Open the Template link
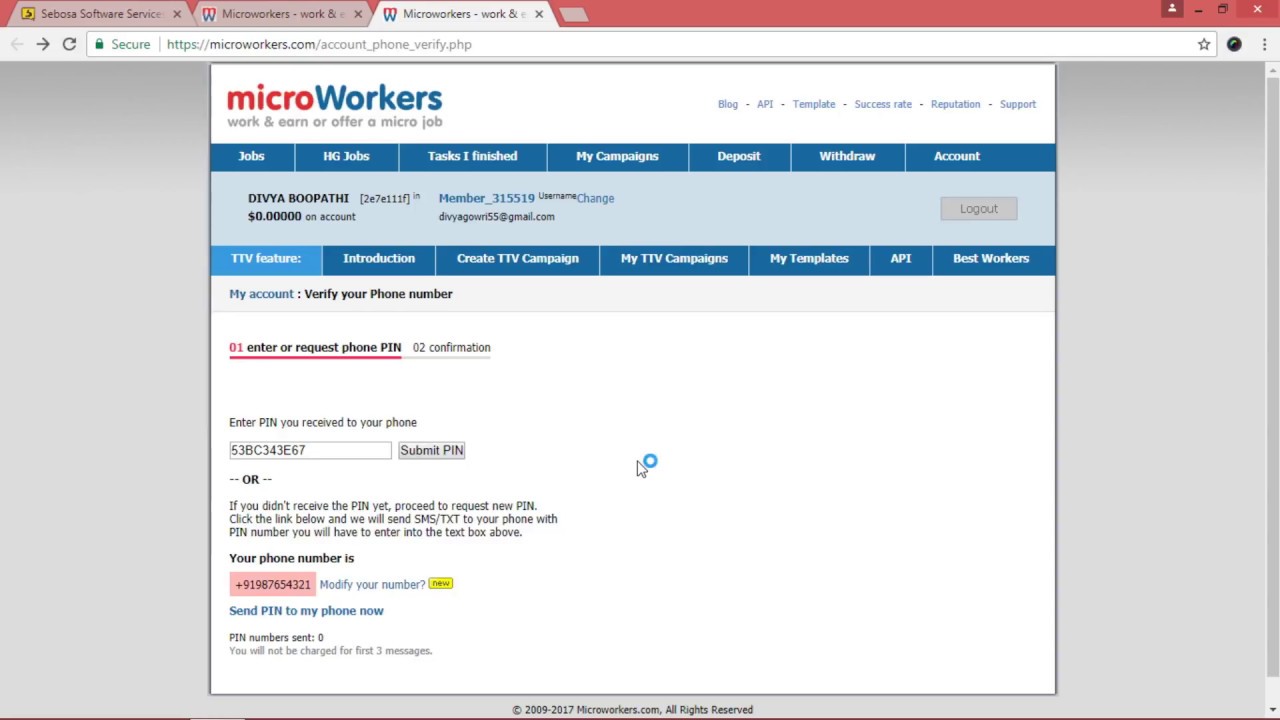The image size is (1280, 720). click(814, 104)
